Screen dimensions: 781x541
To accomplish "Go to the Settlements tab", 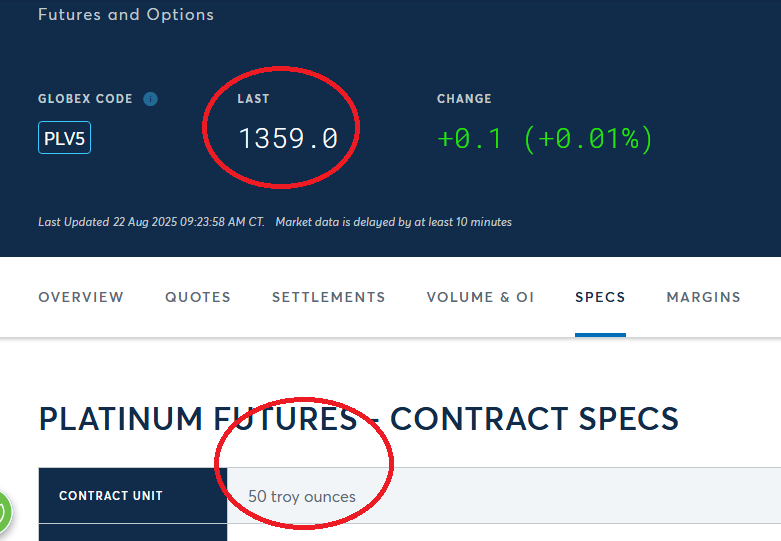I will (x=328, y=297).
